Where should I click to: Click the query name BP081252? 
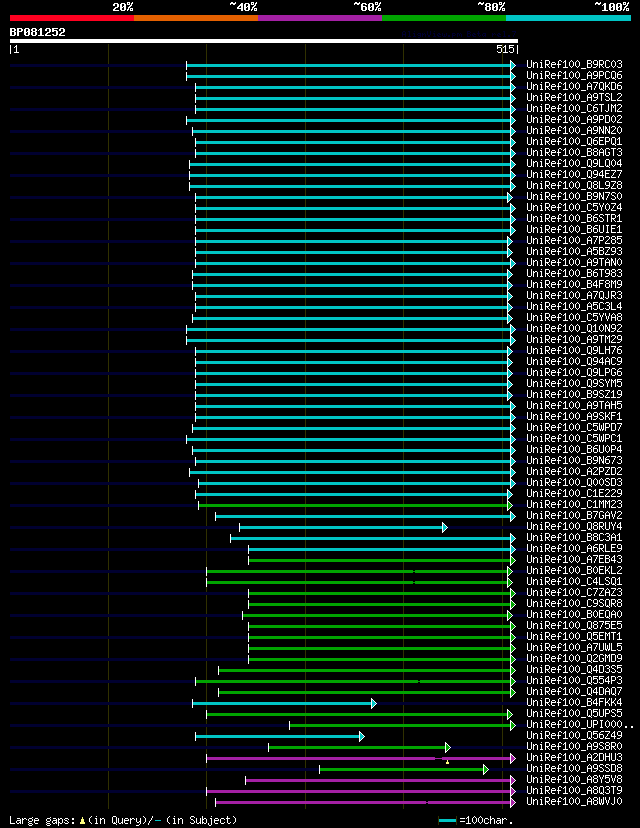pyautogui.click(x=37, y=32)
